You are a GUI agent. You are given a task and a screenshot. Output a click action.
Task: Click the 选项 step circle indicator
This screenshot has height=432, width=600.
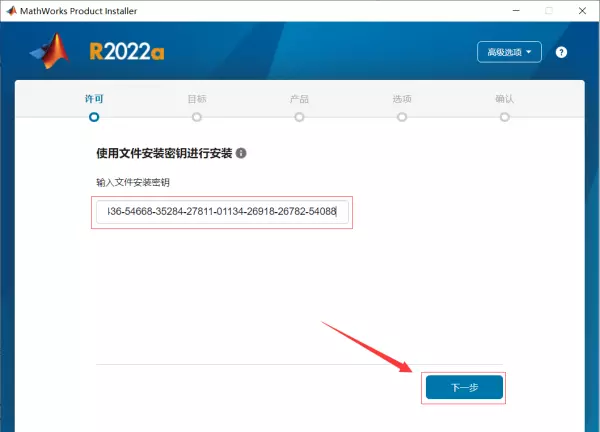coord(402,117)
